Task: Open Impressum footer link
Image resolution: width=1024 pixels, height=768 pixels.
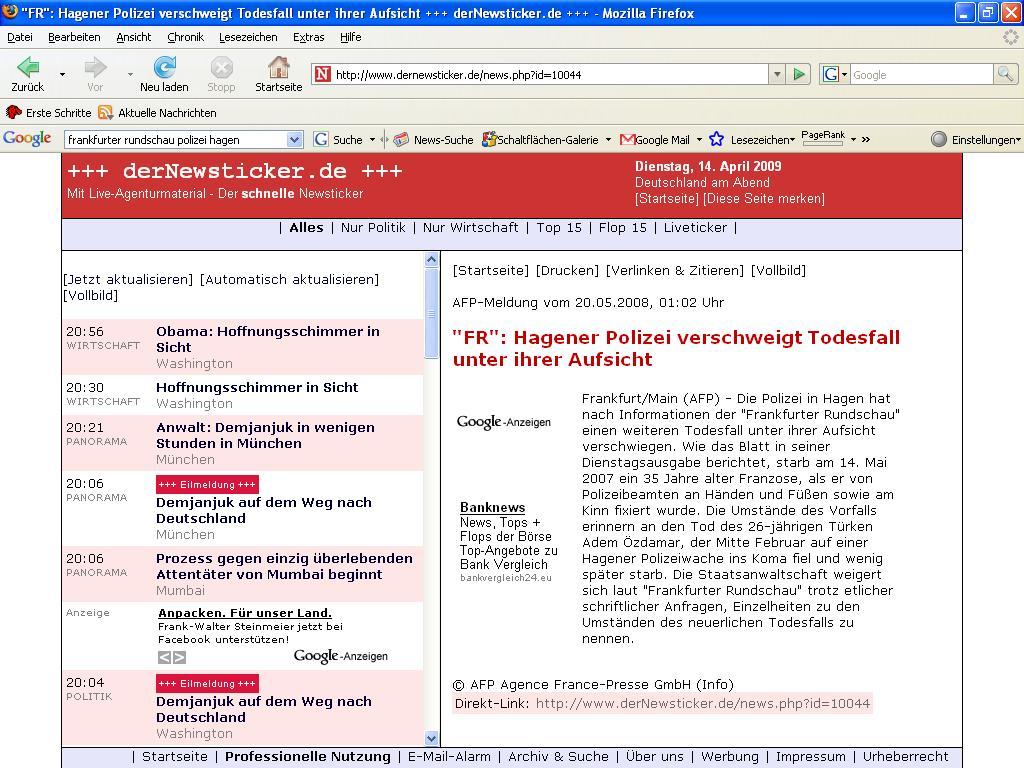Action: coord(810,756)
